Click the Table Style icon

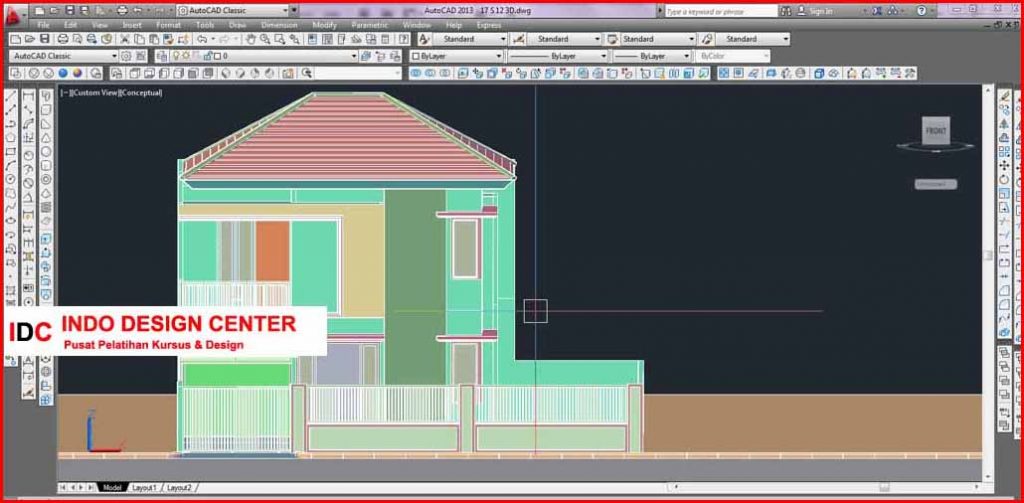point(612,39)
